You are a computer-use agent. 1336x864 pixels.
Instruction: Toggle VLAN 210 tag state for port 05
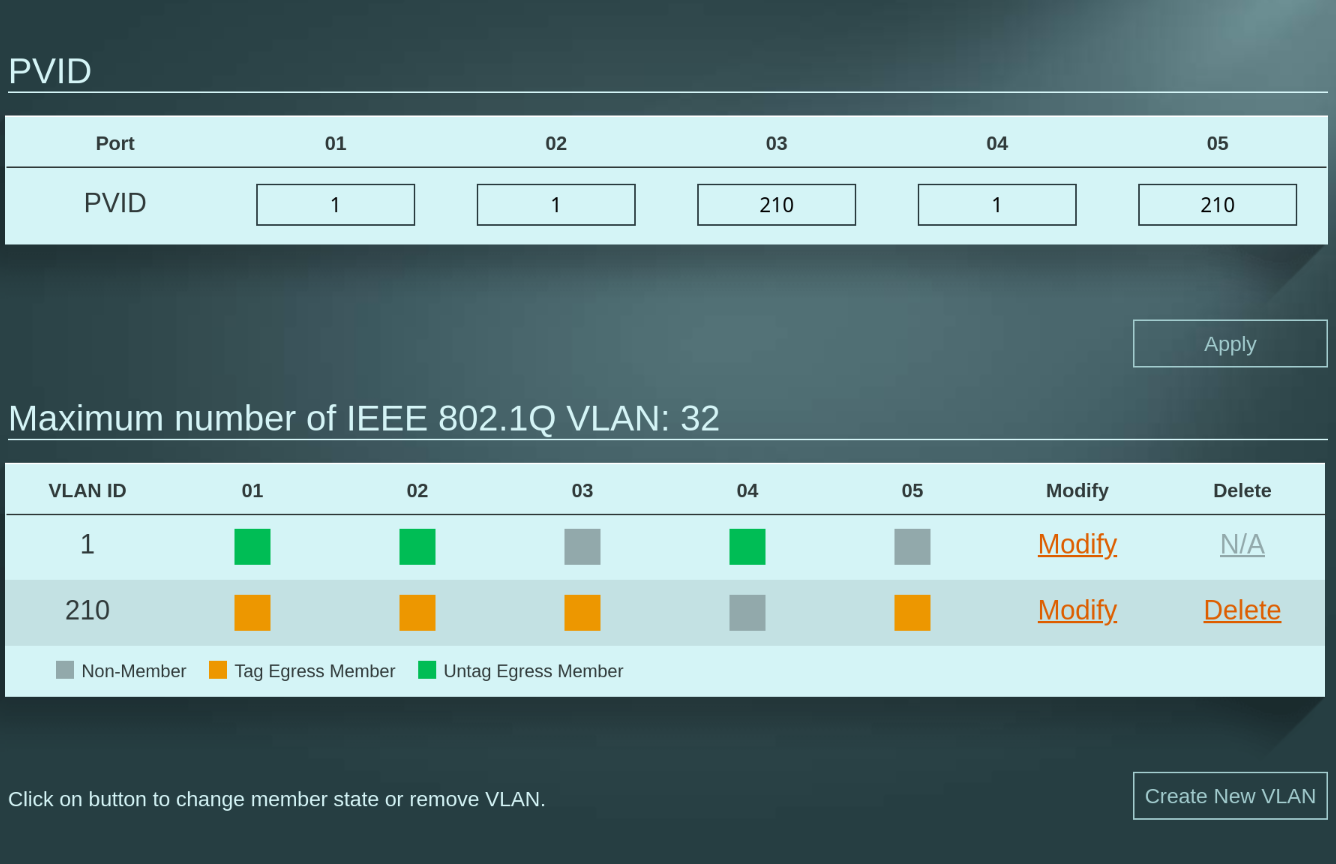pos(912,613)
